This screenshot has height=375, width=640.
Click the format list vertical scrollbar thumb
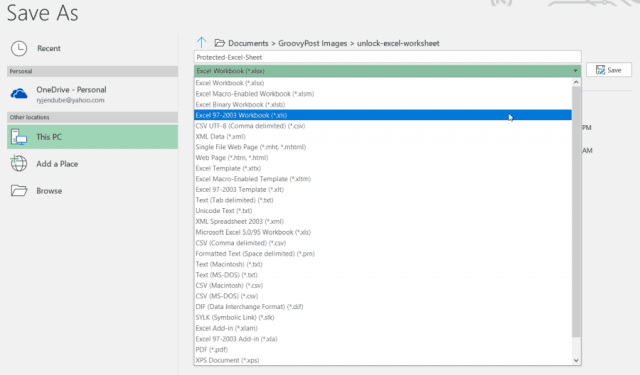[576, 212]
